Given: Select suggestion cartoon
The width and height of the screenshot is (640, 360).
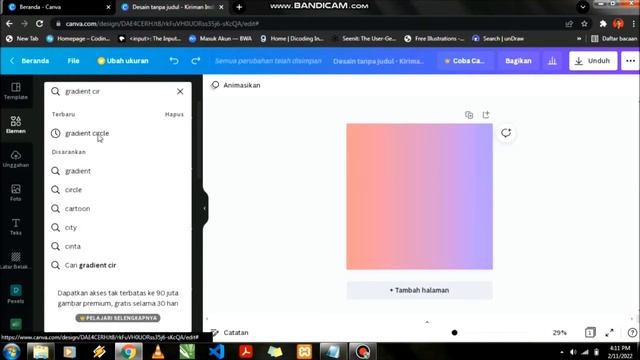Looking at the screenshot, I should click(118, 209).
